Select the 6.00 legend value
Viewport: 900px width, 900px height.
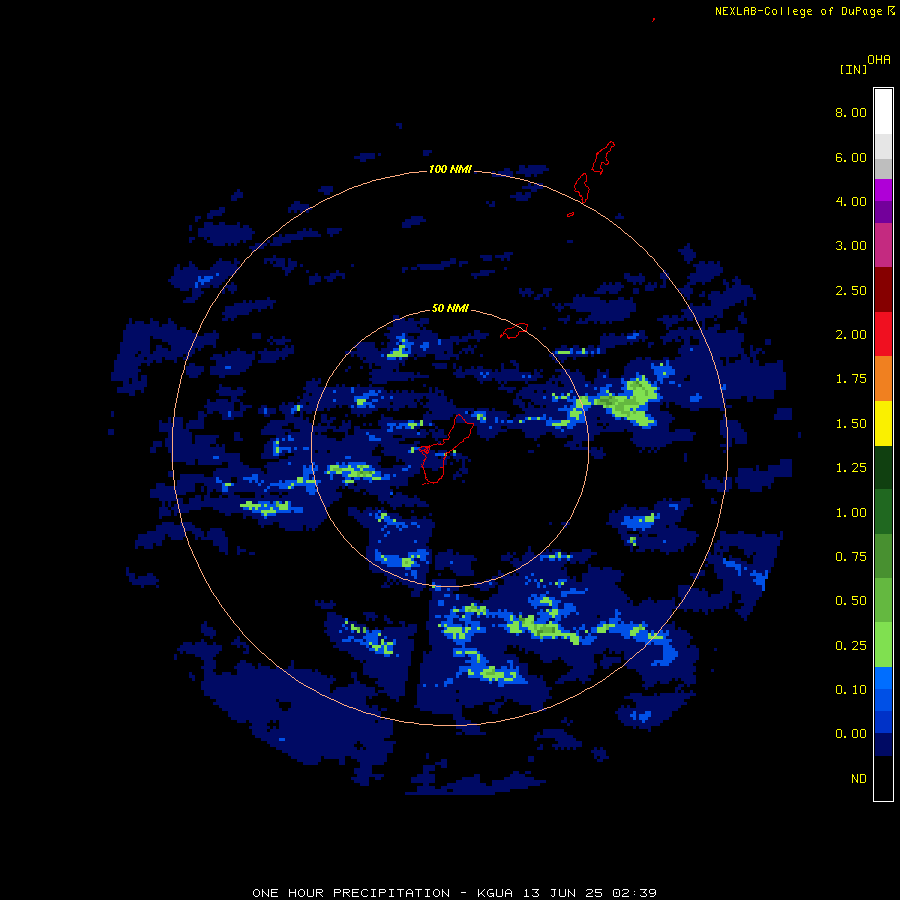tap(851, 157)
